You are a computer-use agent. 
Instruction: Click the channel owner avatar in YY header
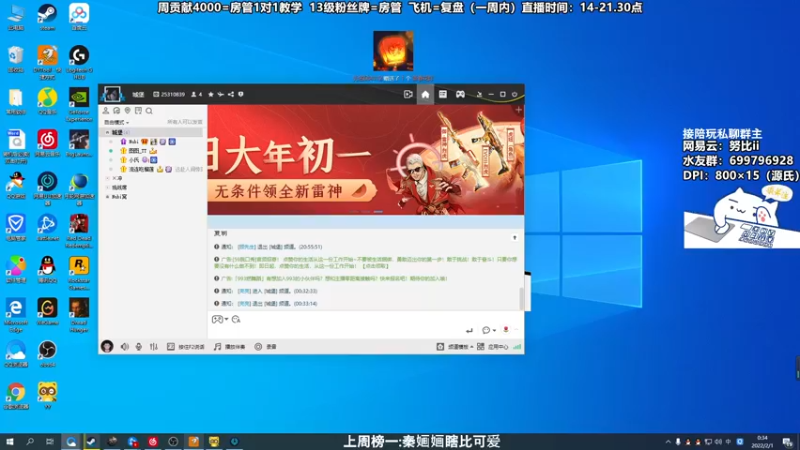point(112,94)
